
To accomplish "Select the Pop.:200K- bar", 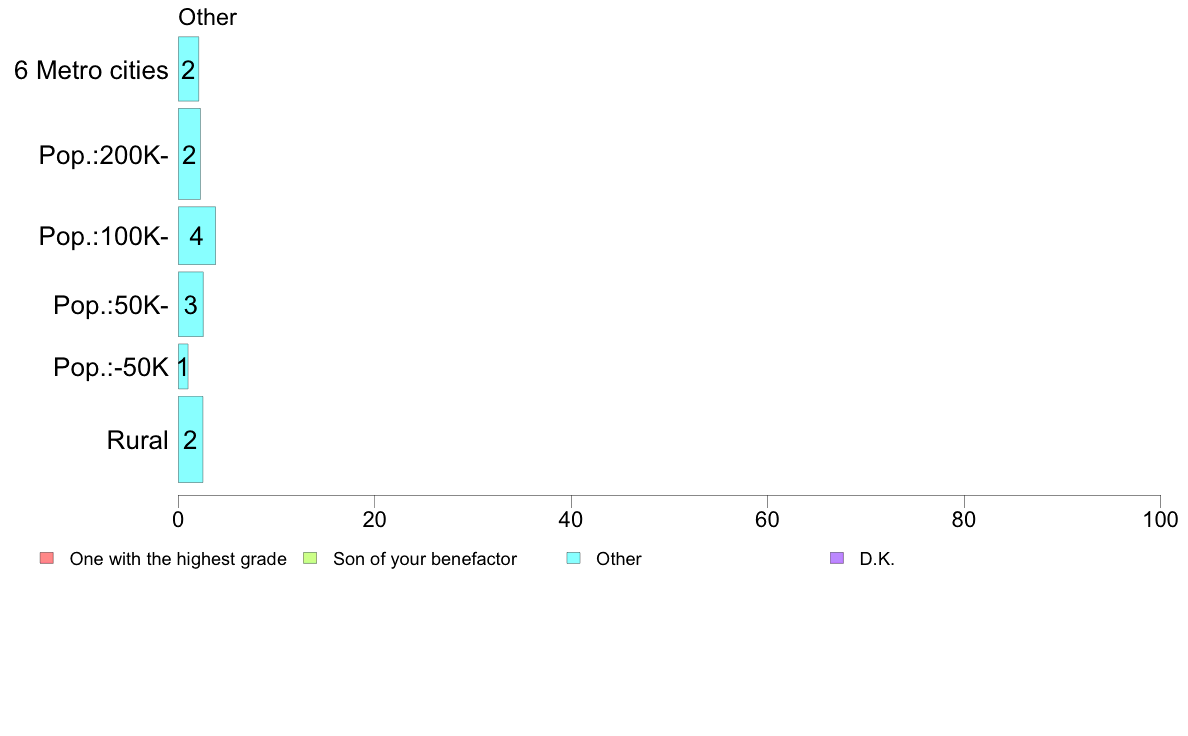I will click(x=189, y=154).
